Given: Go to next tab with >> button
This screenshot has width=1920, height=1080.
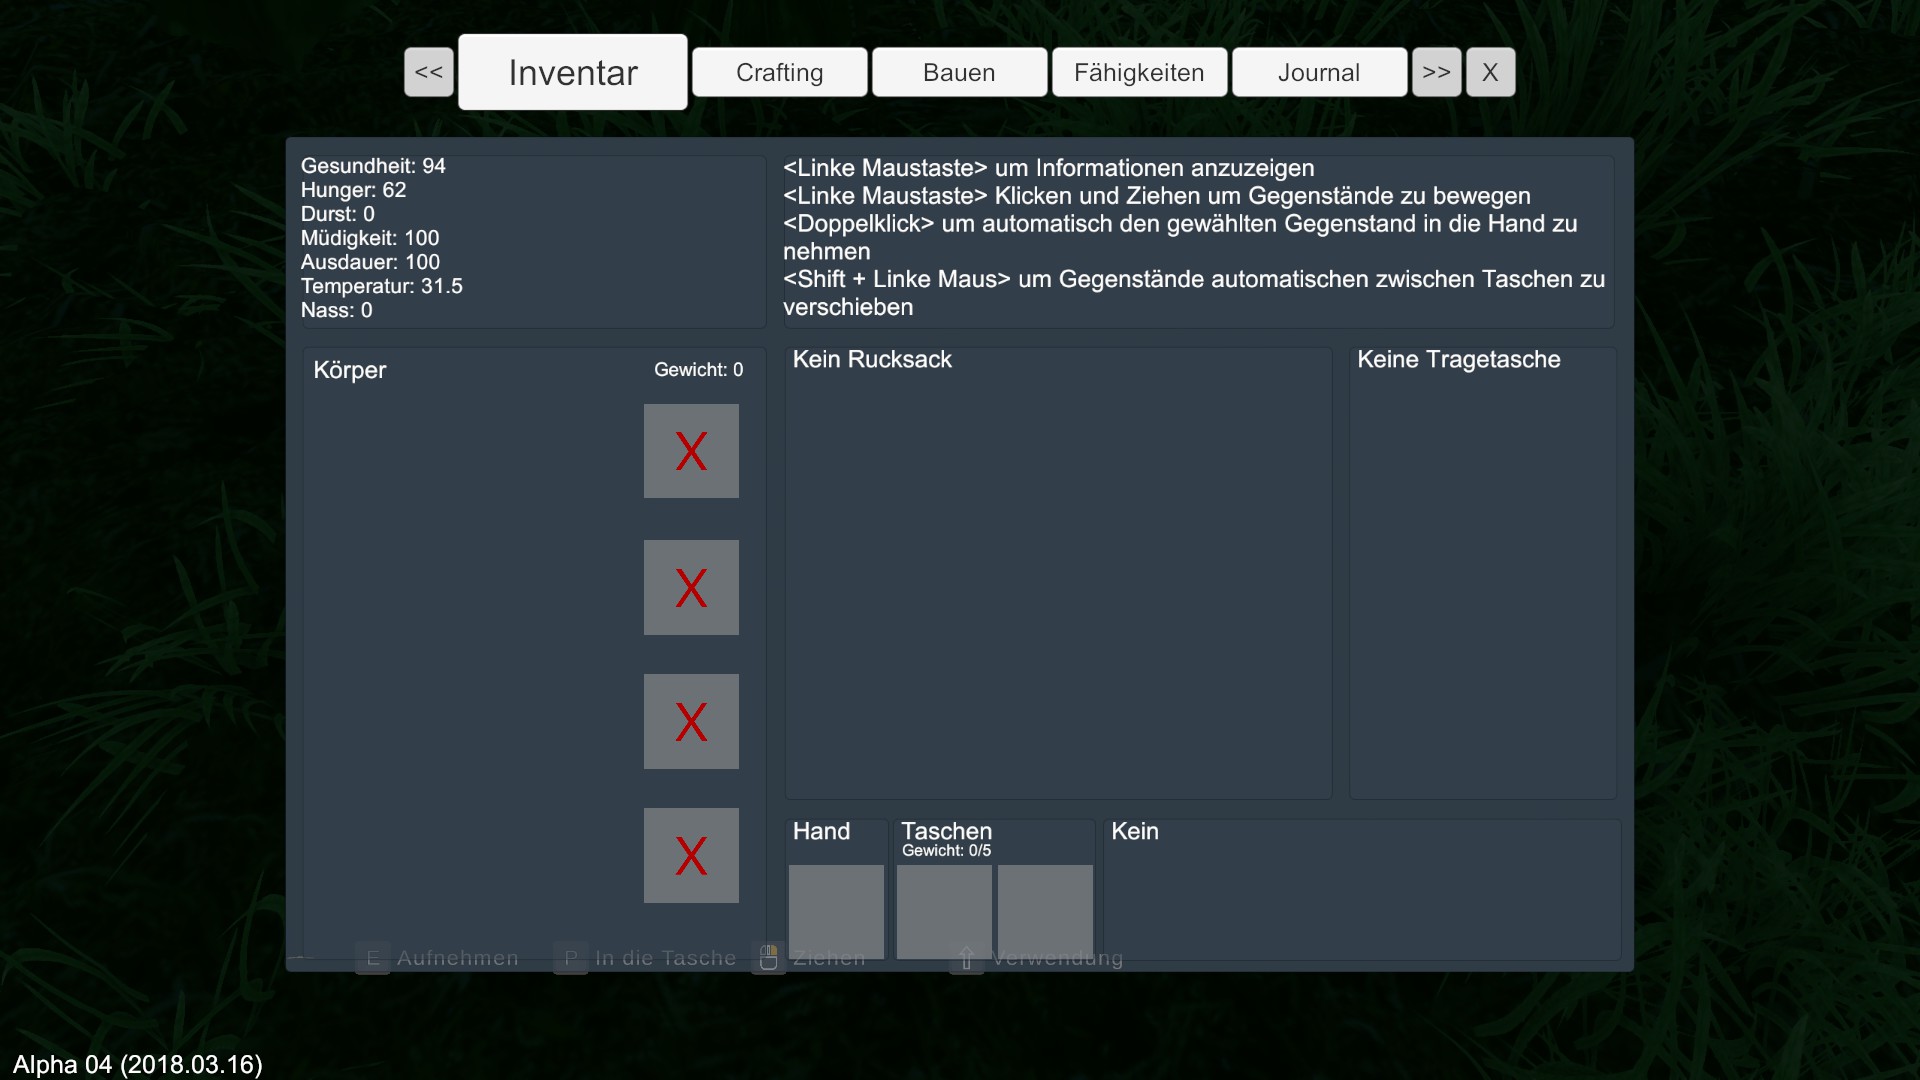Looking at the screenshot, I should 1436,72.
